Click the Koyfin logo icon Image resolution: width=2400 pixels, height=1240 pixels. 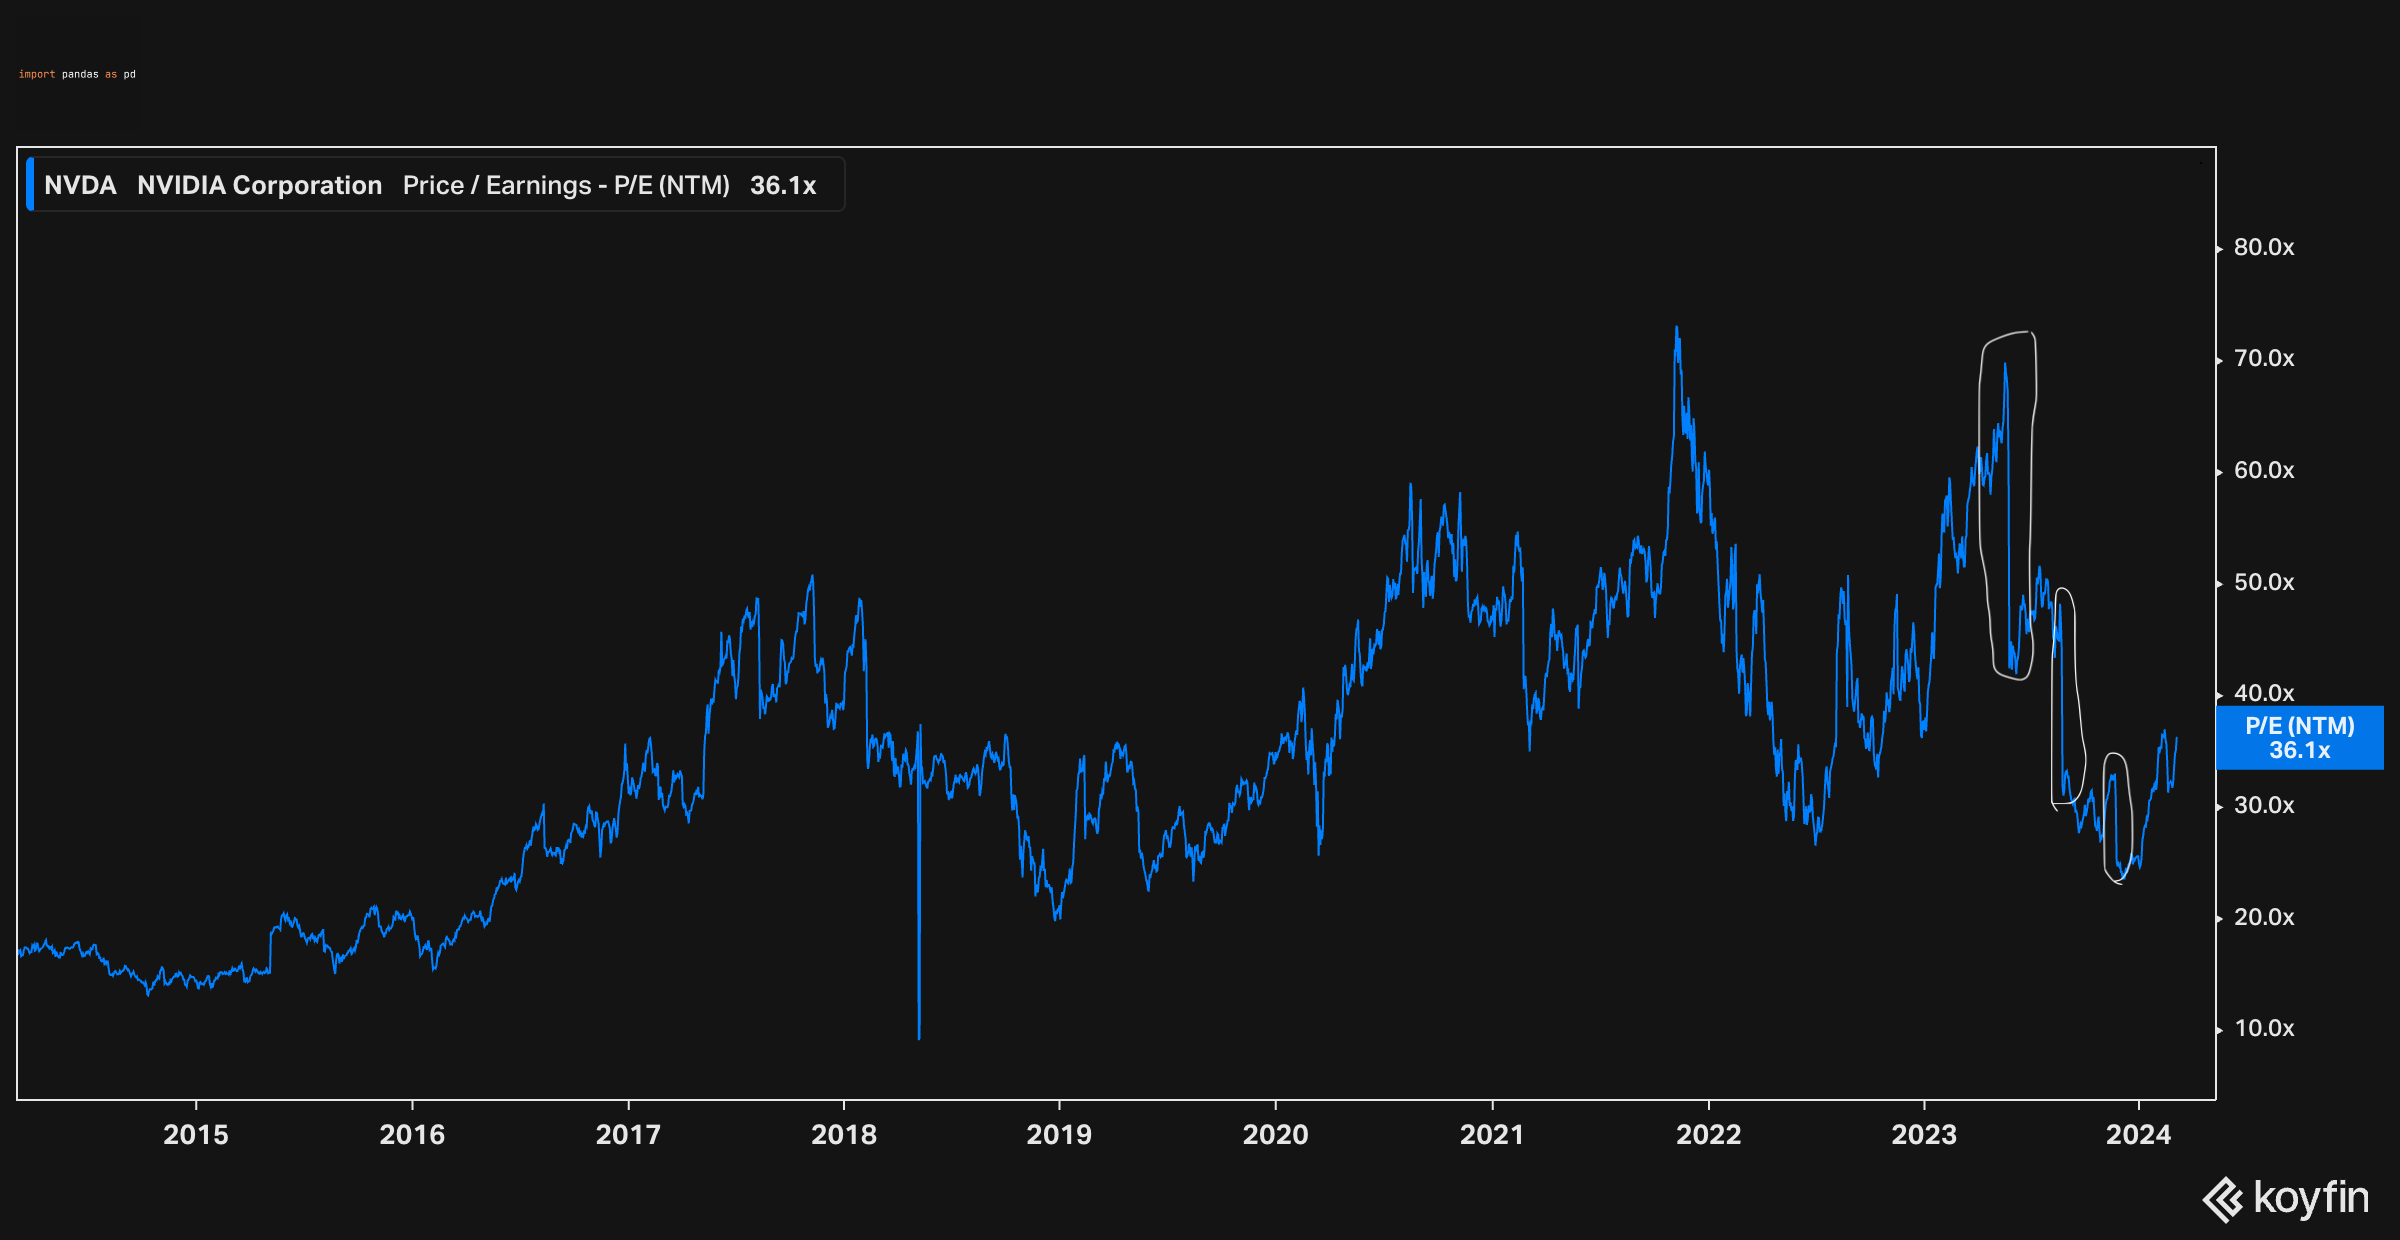click(2222, 1199)
